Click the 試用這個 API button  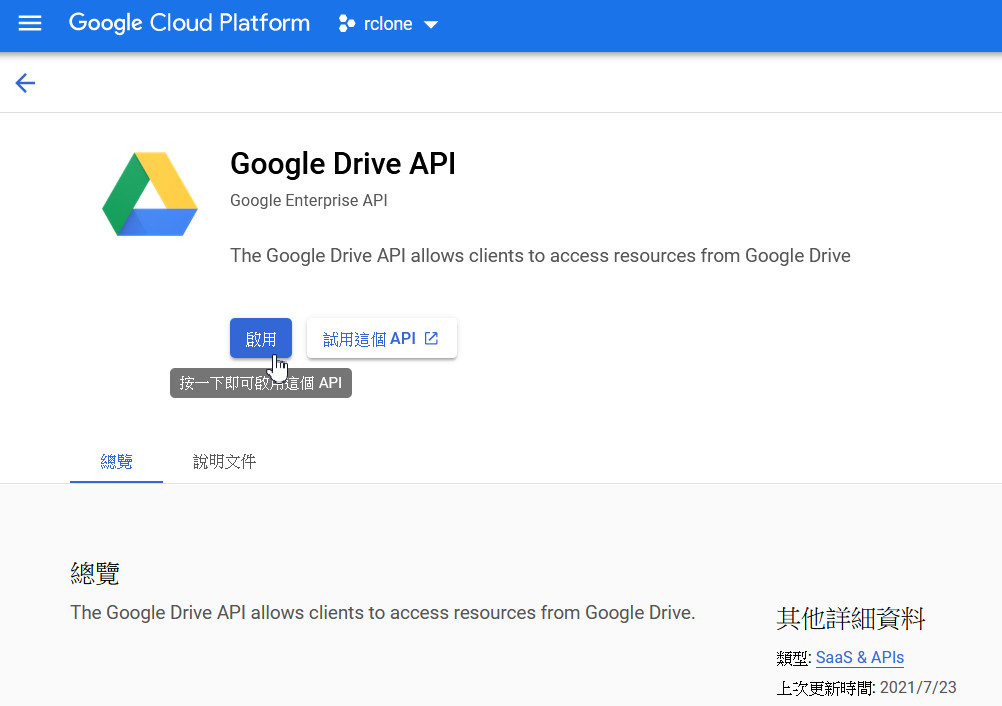381,339
